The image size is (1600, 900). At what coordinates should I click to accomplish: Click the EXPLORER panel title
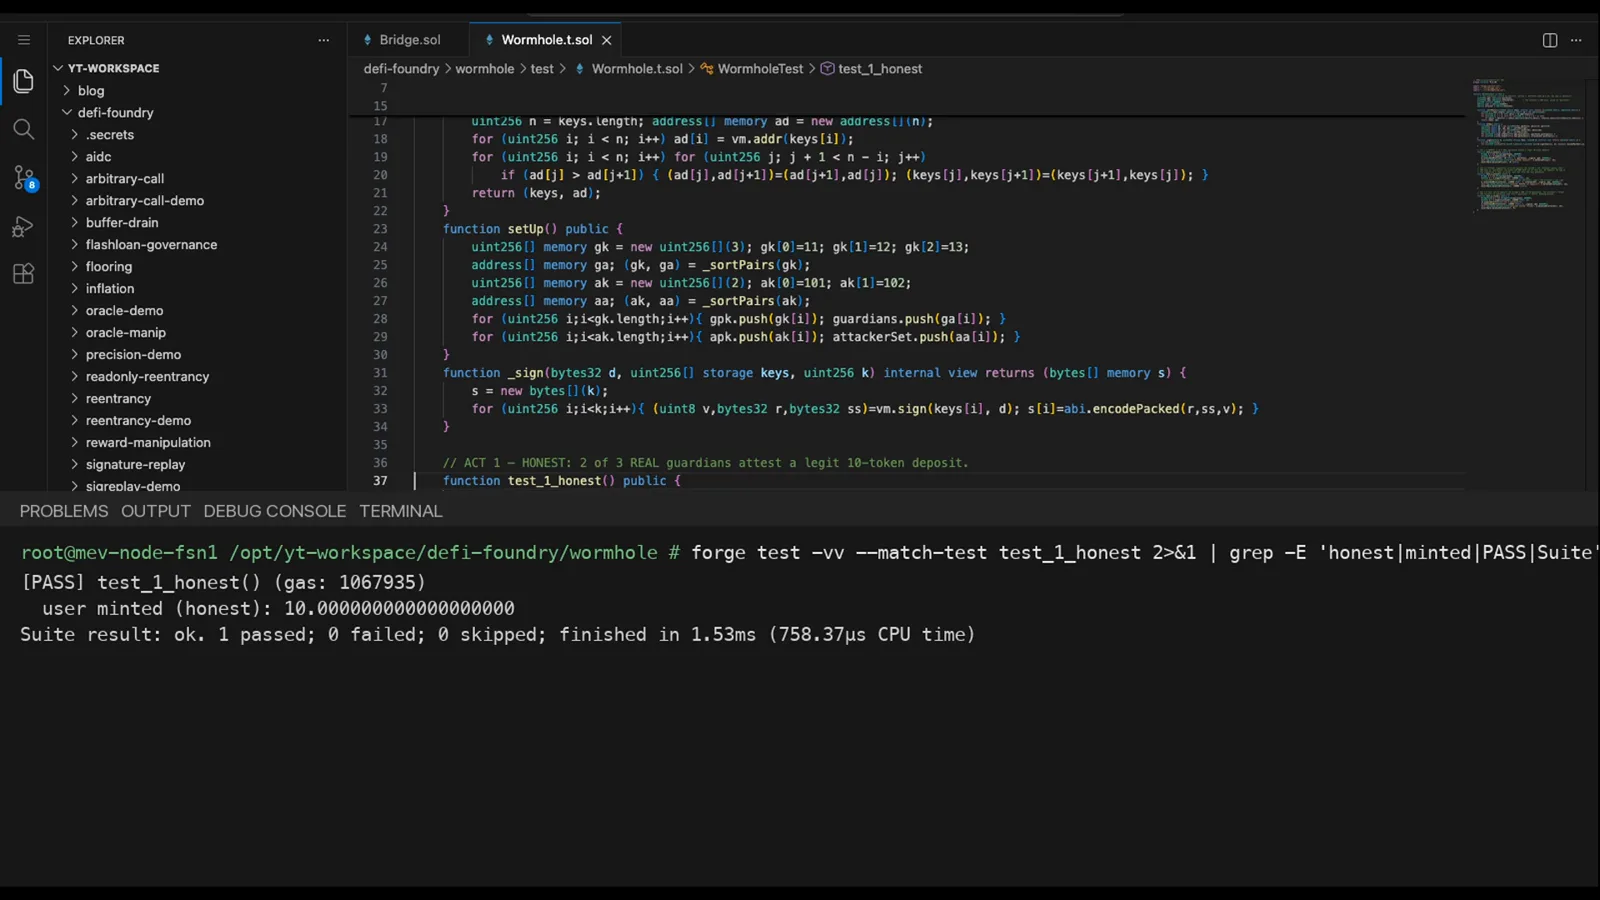coord(96,40)
